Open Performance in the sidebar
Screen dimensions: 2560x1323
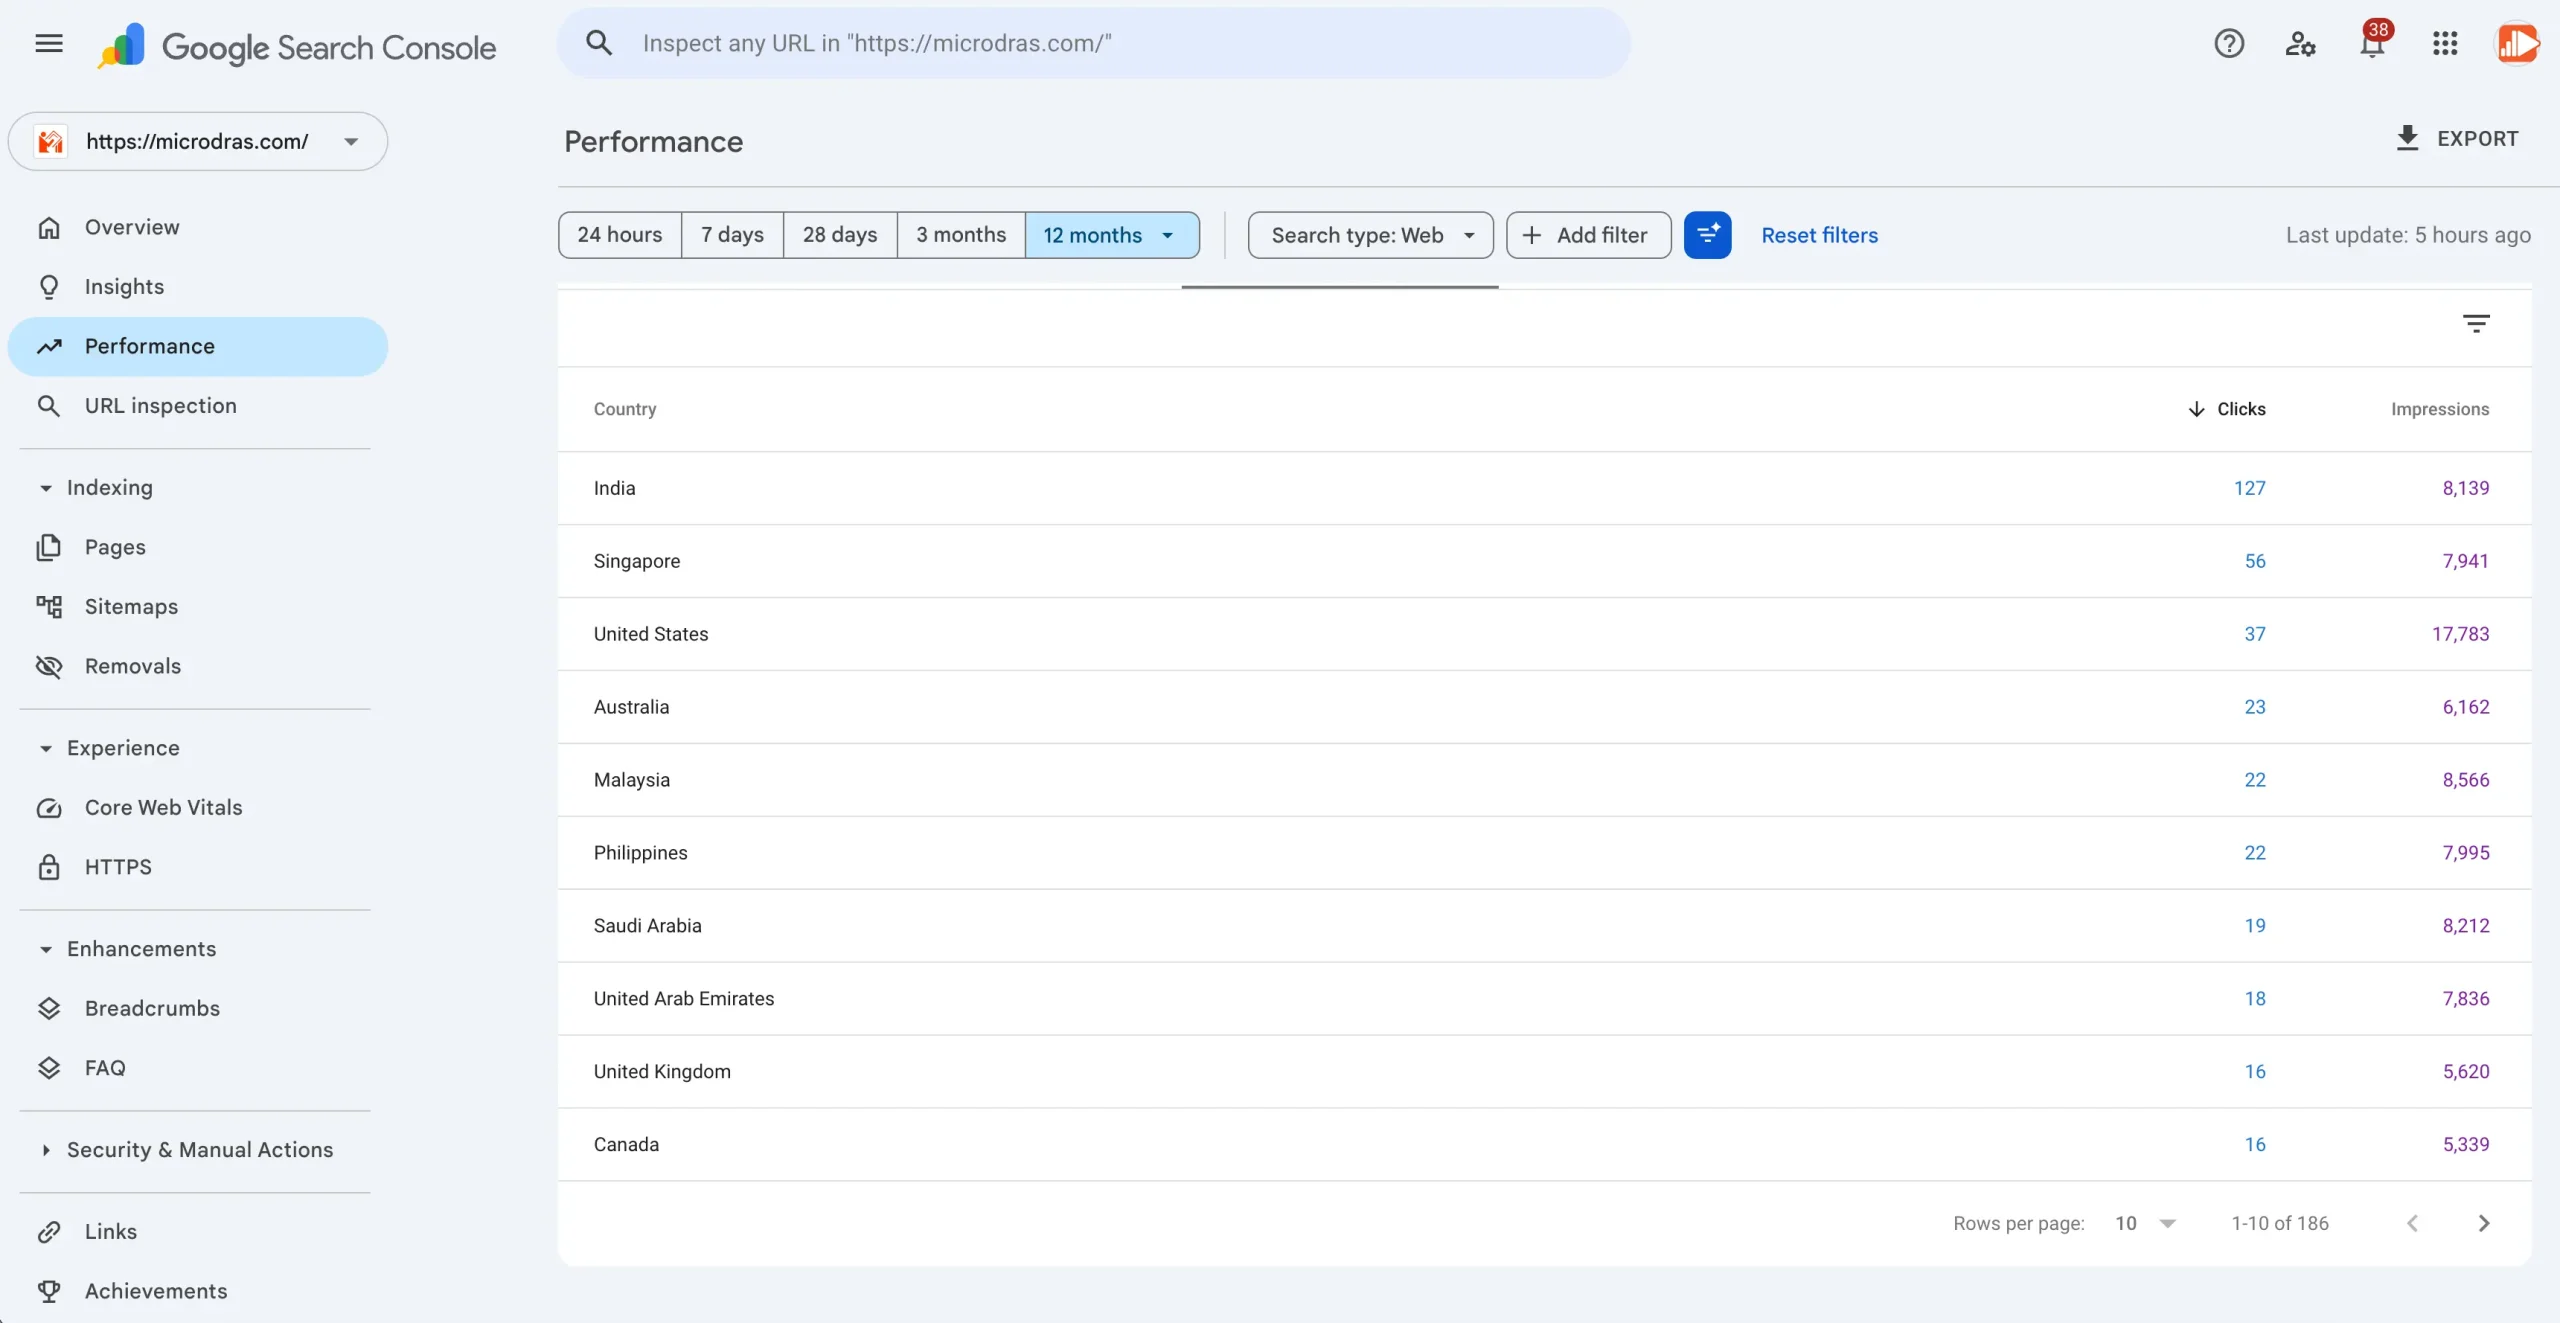point(198,347)
